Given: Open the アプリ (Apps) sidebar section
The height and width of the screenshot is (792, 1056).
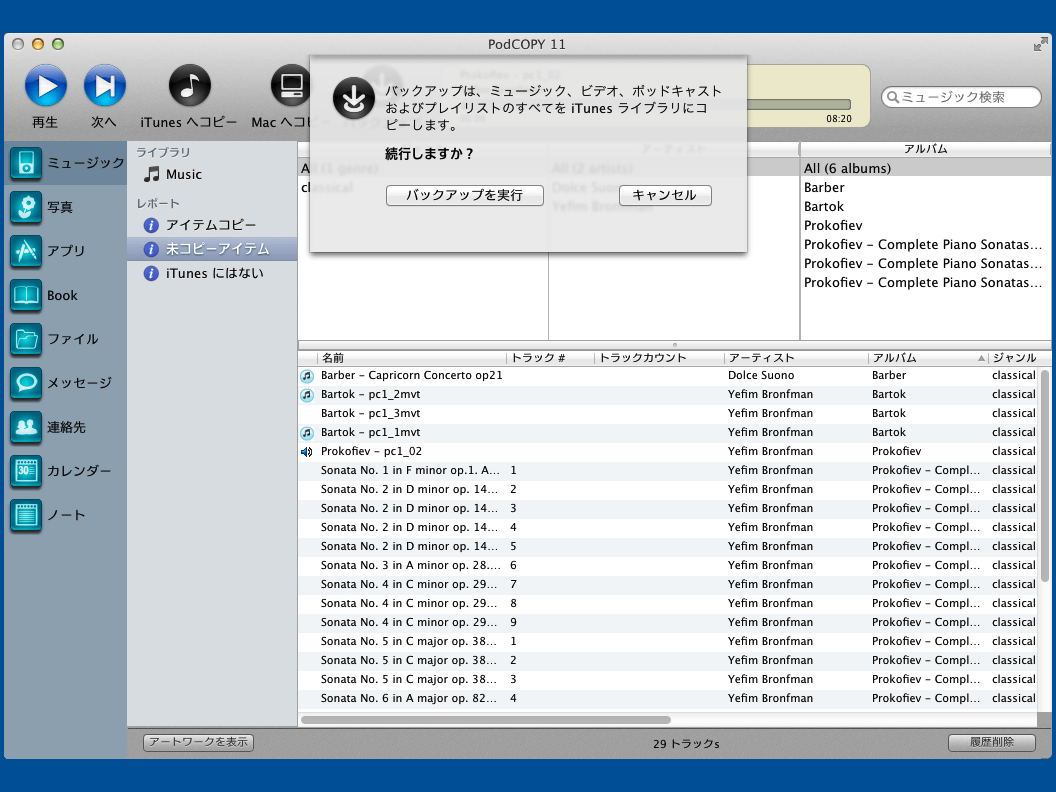Looking at the screenshot, I should pyautogui.click(x=65, y=251).
